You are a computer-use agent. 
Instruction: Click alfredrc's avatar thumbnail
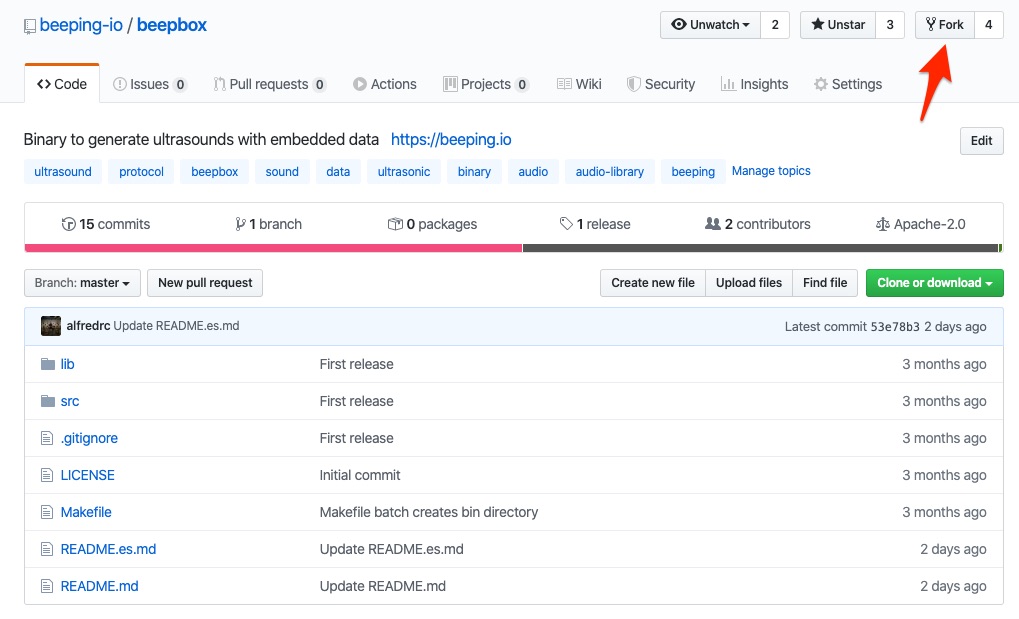tap(51, 326)
